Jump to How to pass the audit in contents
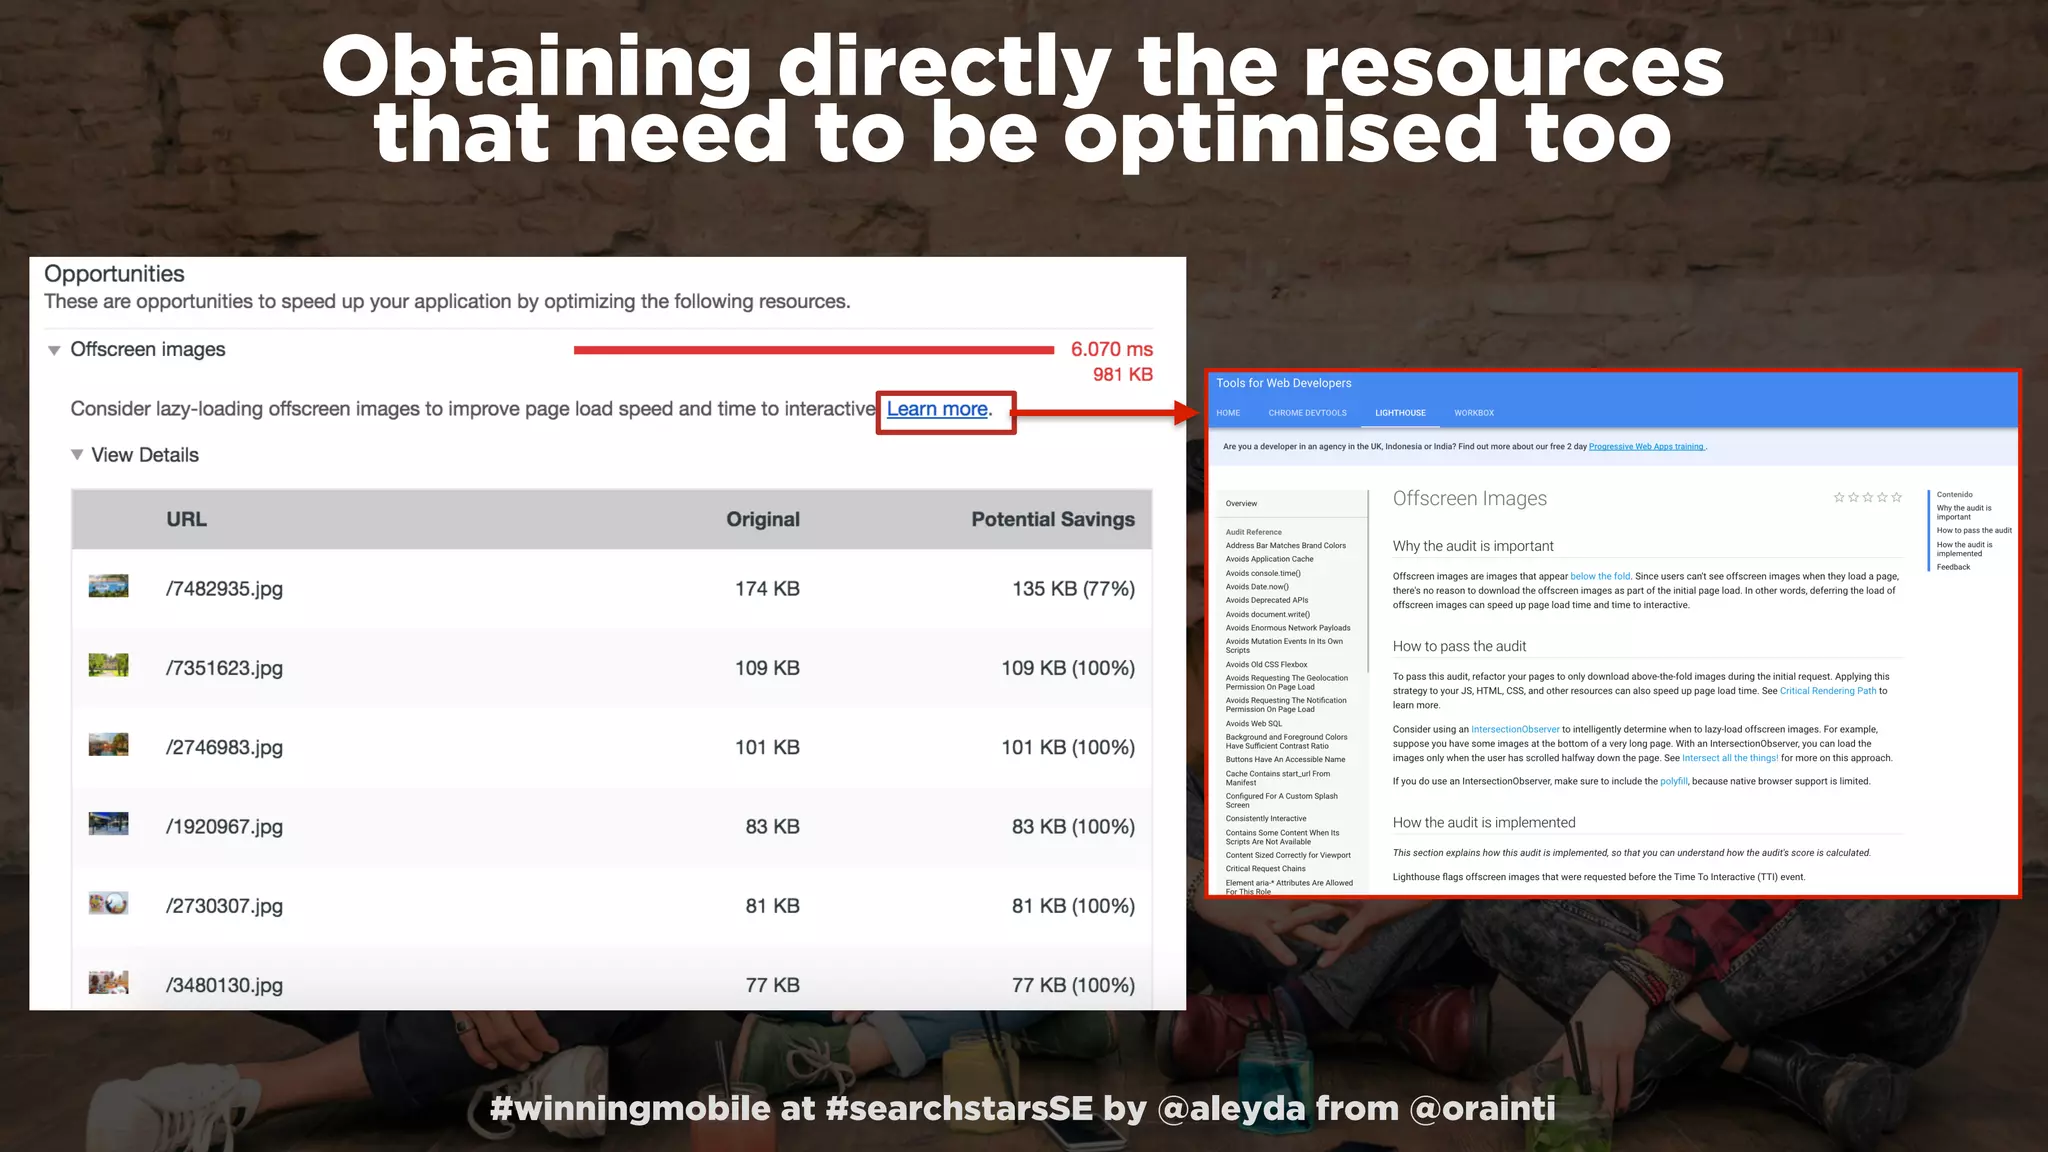The image size is (2048, 1152). [x=1974, y=530]
